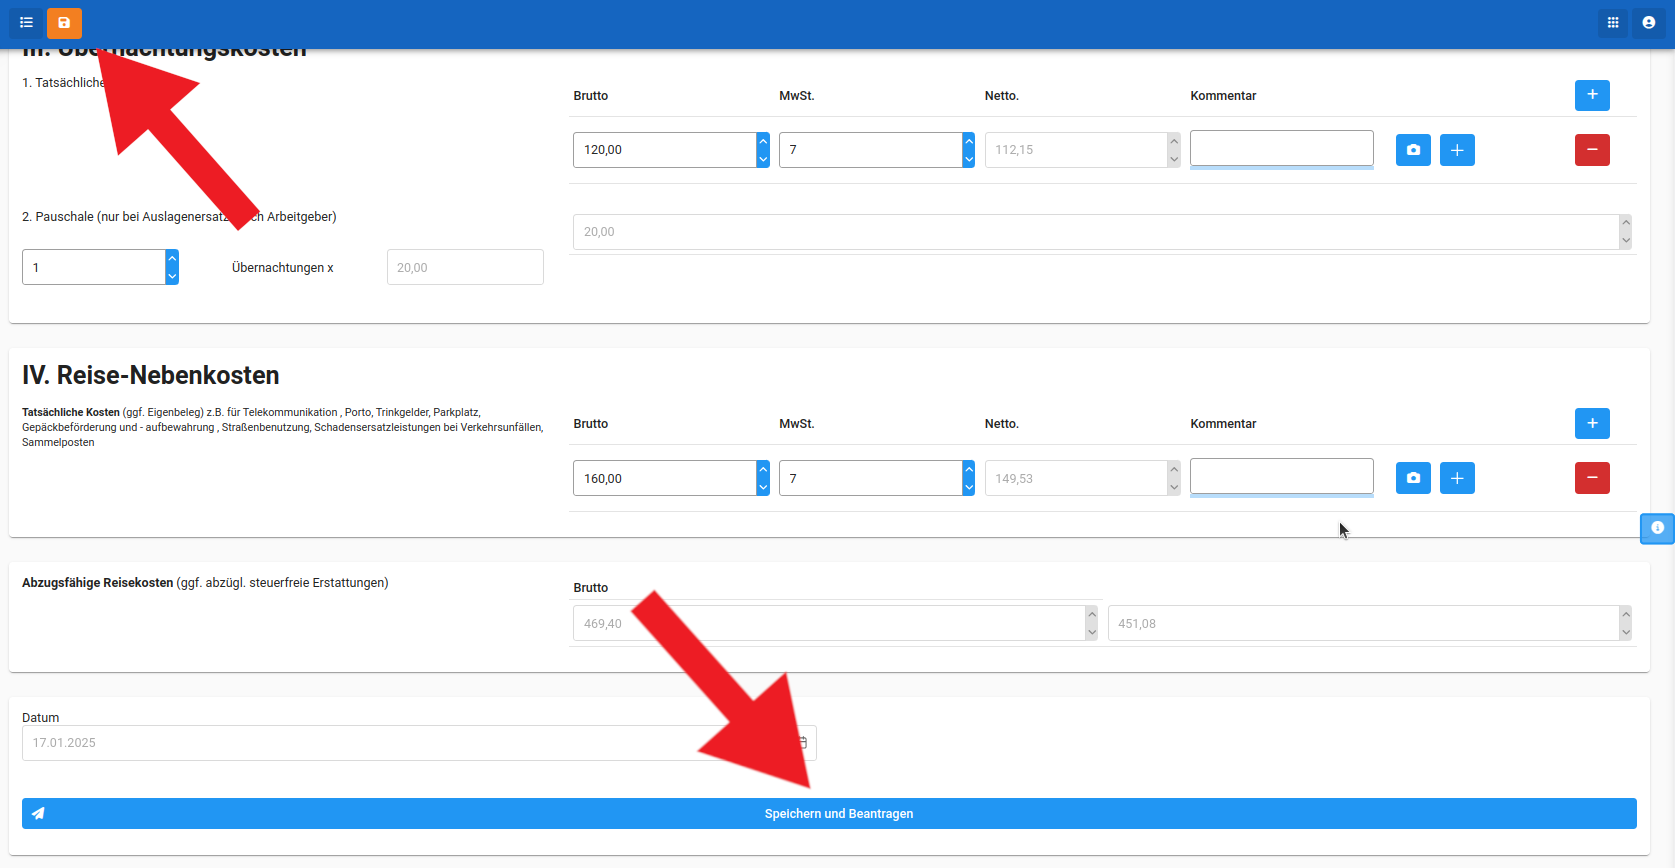1675x868 pixels.
Task: Click the Datum field 17.01.2025
Action: pyautogui.click(x=419, y=743)
